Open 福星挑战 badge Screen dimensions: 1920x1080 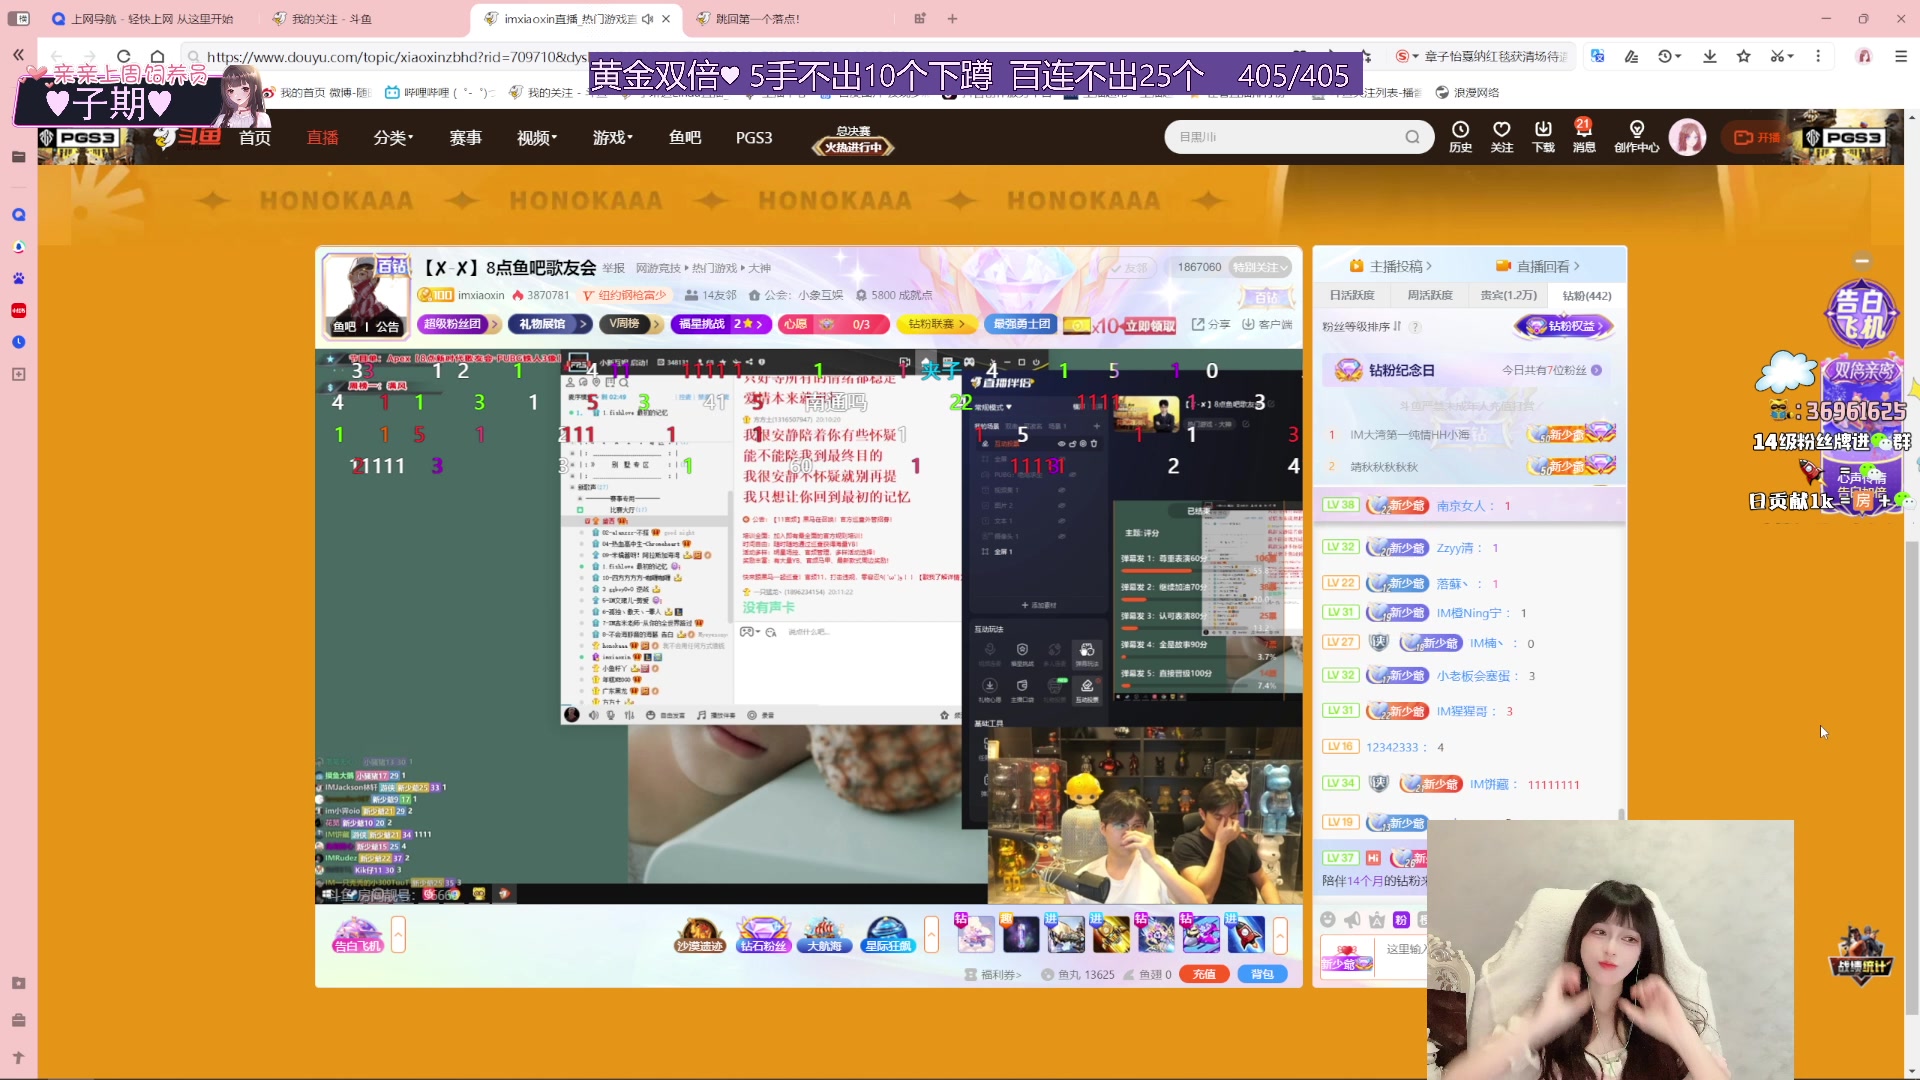click(x=720, y=324)
